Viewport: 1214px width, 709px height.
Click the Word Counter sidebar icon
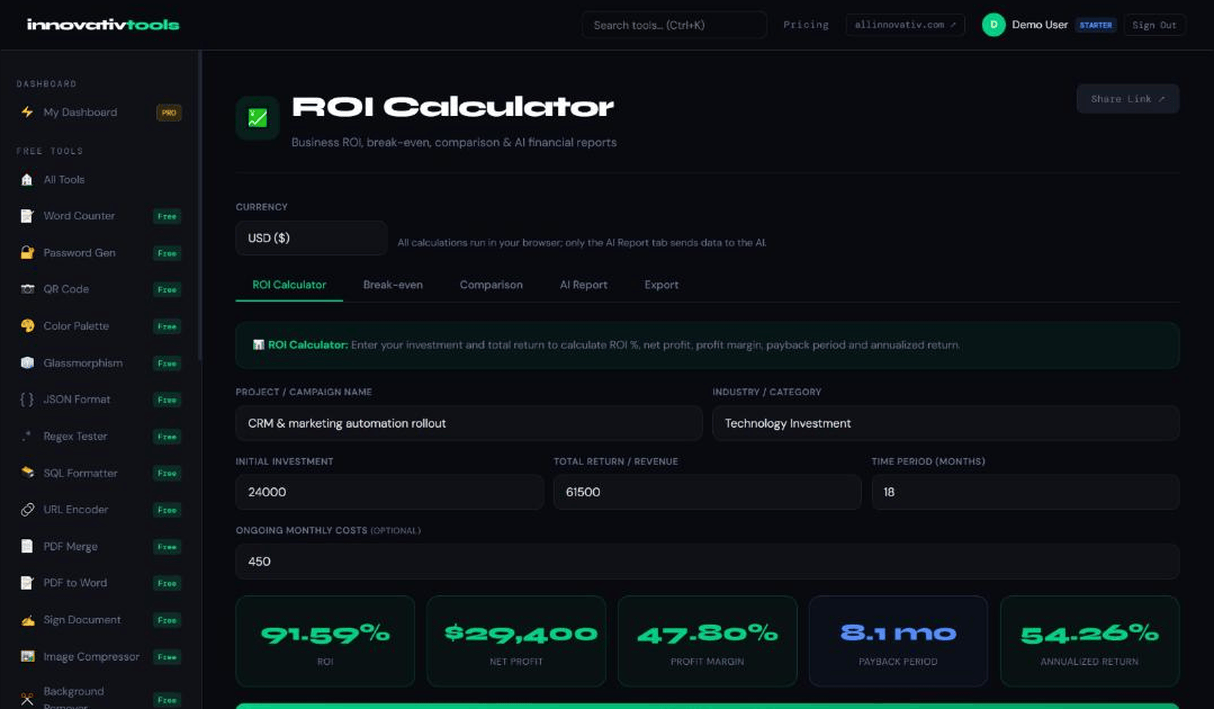pyautogui.click(x=27, y=216)
